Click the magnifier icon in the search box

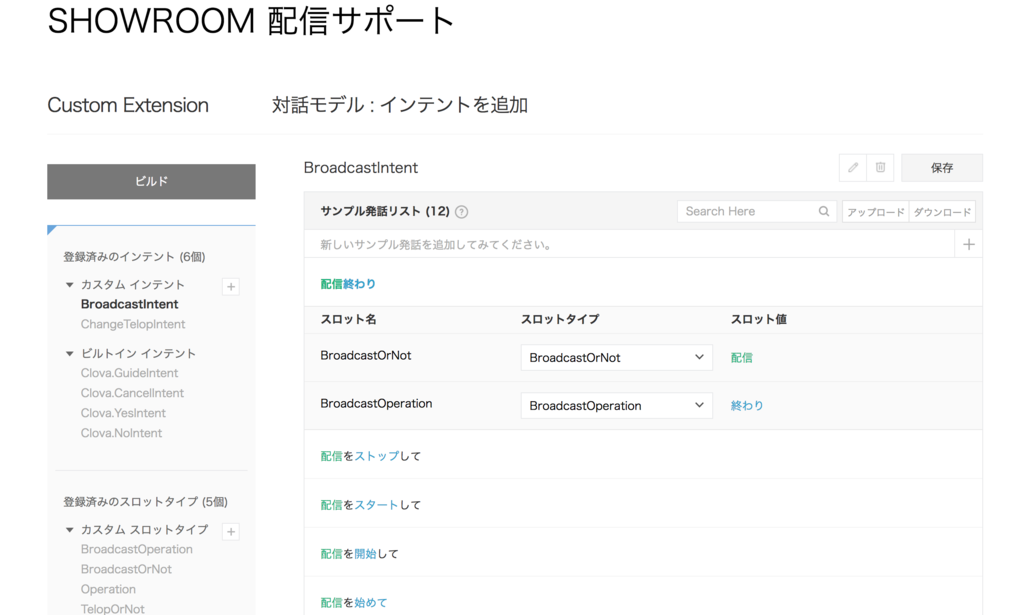(823, 211)
